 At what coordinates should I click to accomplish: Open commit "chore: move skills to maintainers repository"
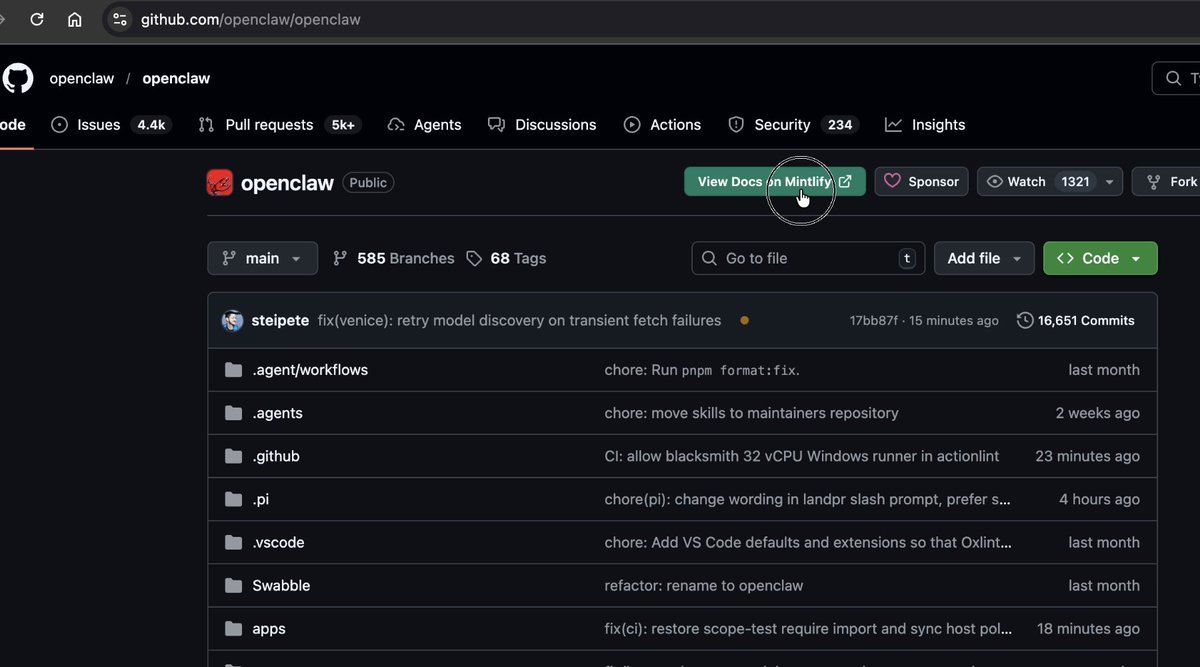pos(752,413)
